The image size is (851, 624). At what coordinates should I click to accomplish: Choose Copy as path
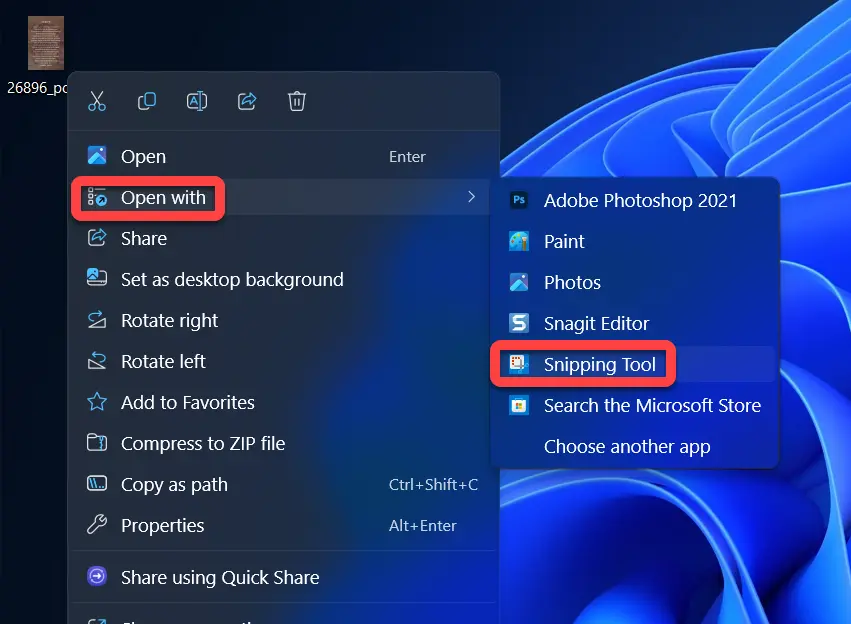coord(283,485)
